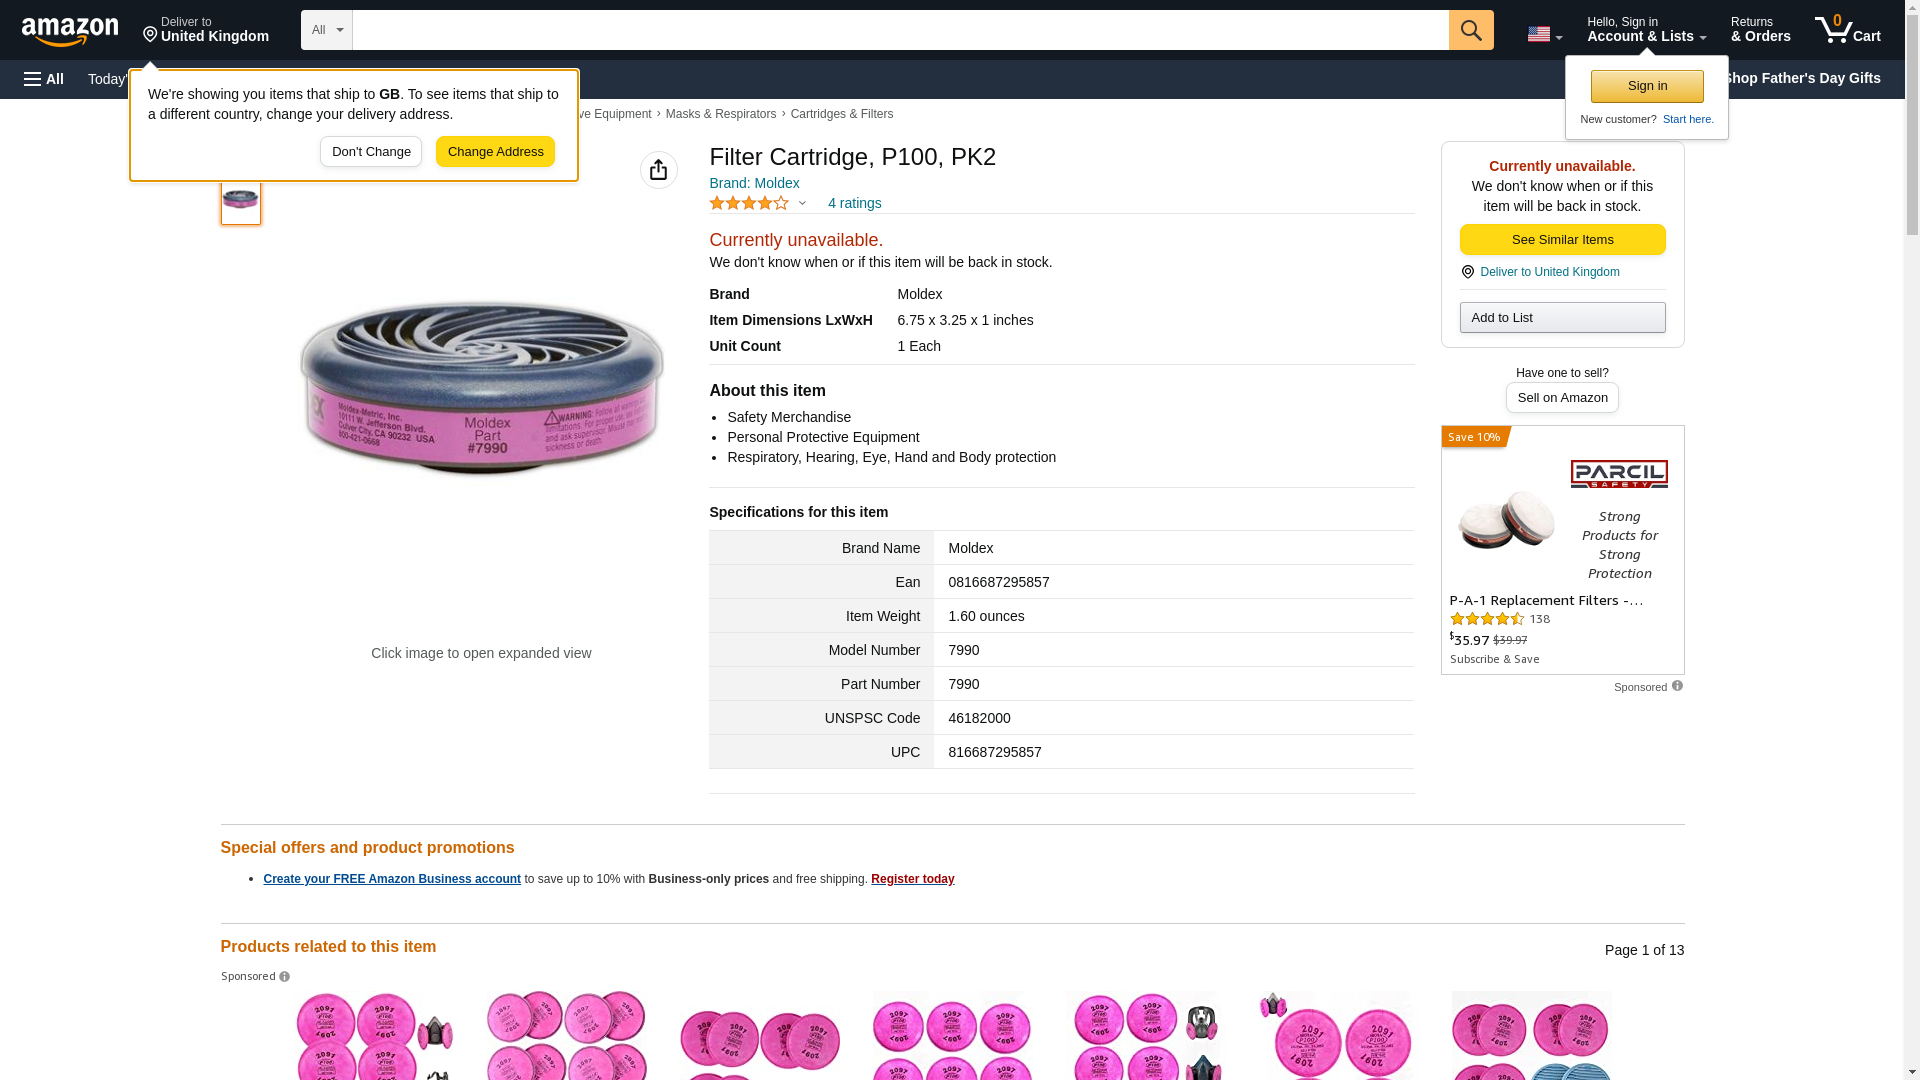This screenshot has width=1920, height=1080.
Task: Click the US flag language selector
Action: 1544,34
